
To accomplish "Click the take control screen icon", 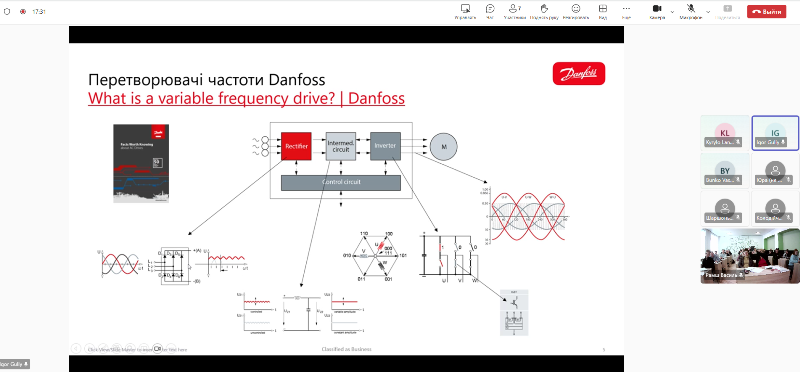I will (465, 11).
